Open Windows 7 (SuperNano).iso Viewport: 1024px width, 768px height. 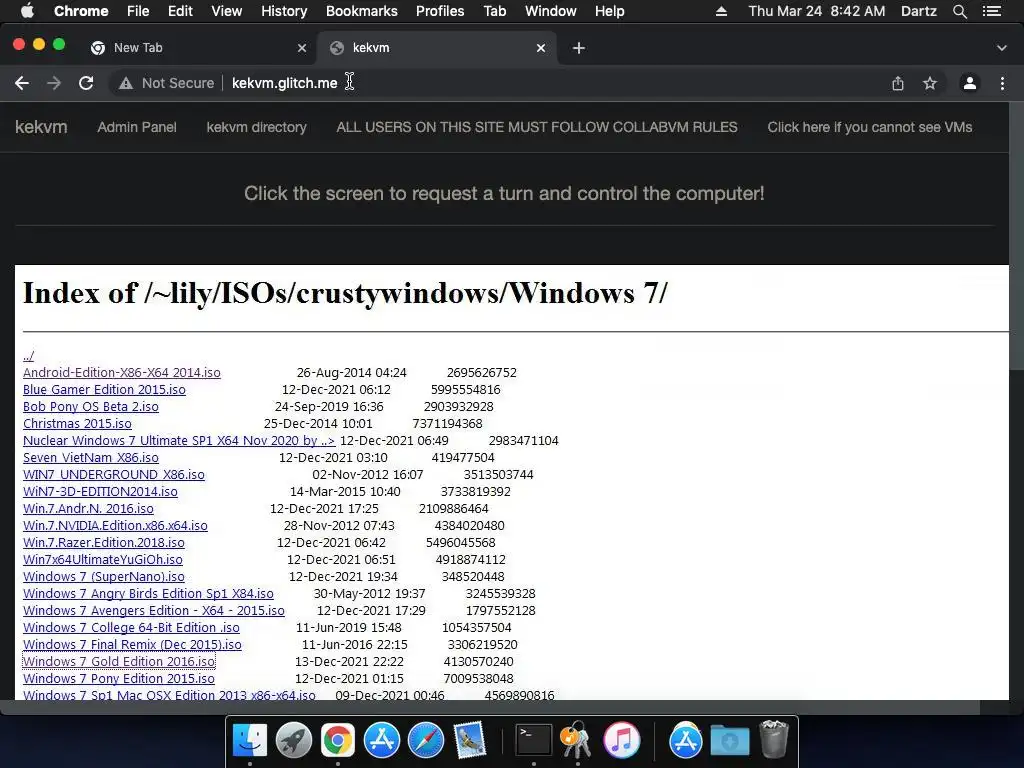(104, 576)
